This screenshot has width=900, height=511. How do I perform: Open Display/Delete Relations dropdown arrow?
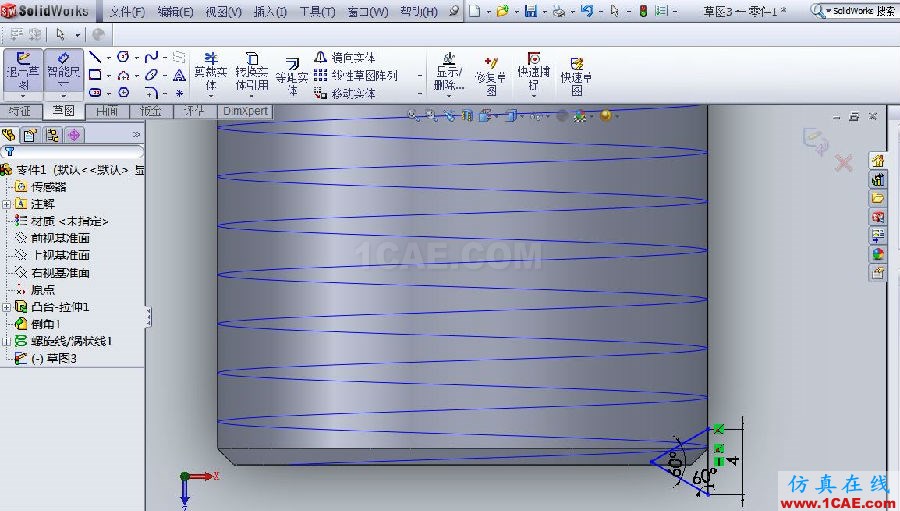point(449,96)
